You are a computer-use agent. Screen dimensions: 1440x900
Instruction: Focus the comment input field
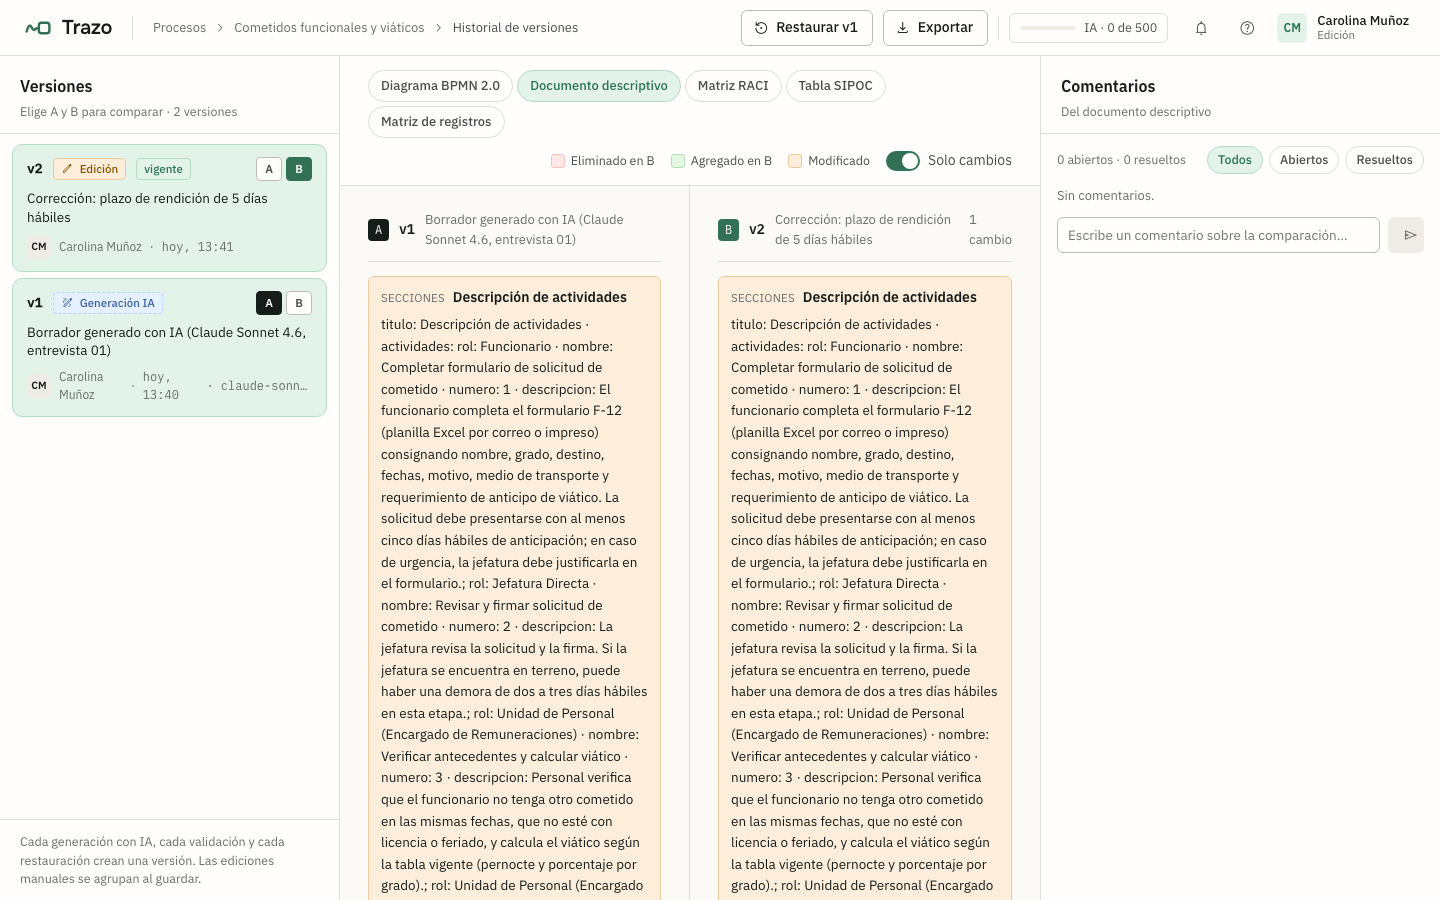coord(1218,235)
